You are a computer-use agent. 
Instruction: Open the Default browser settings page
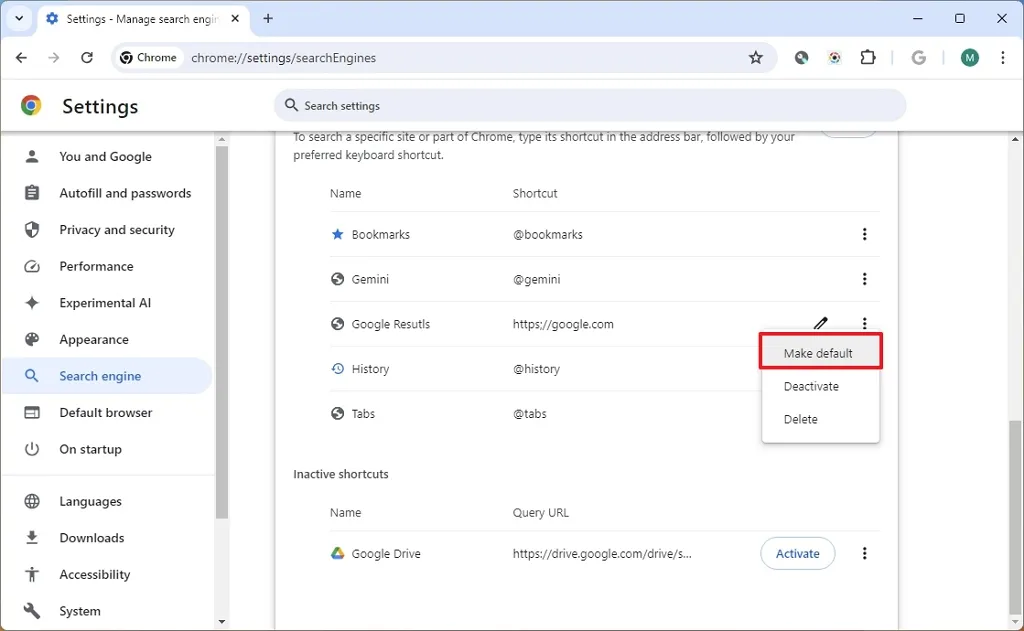click(105, 412)
